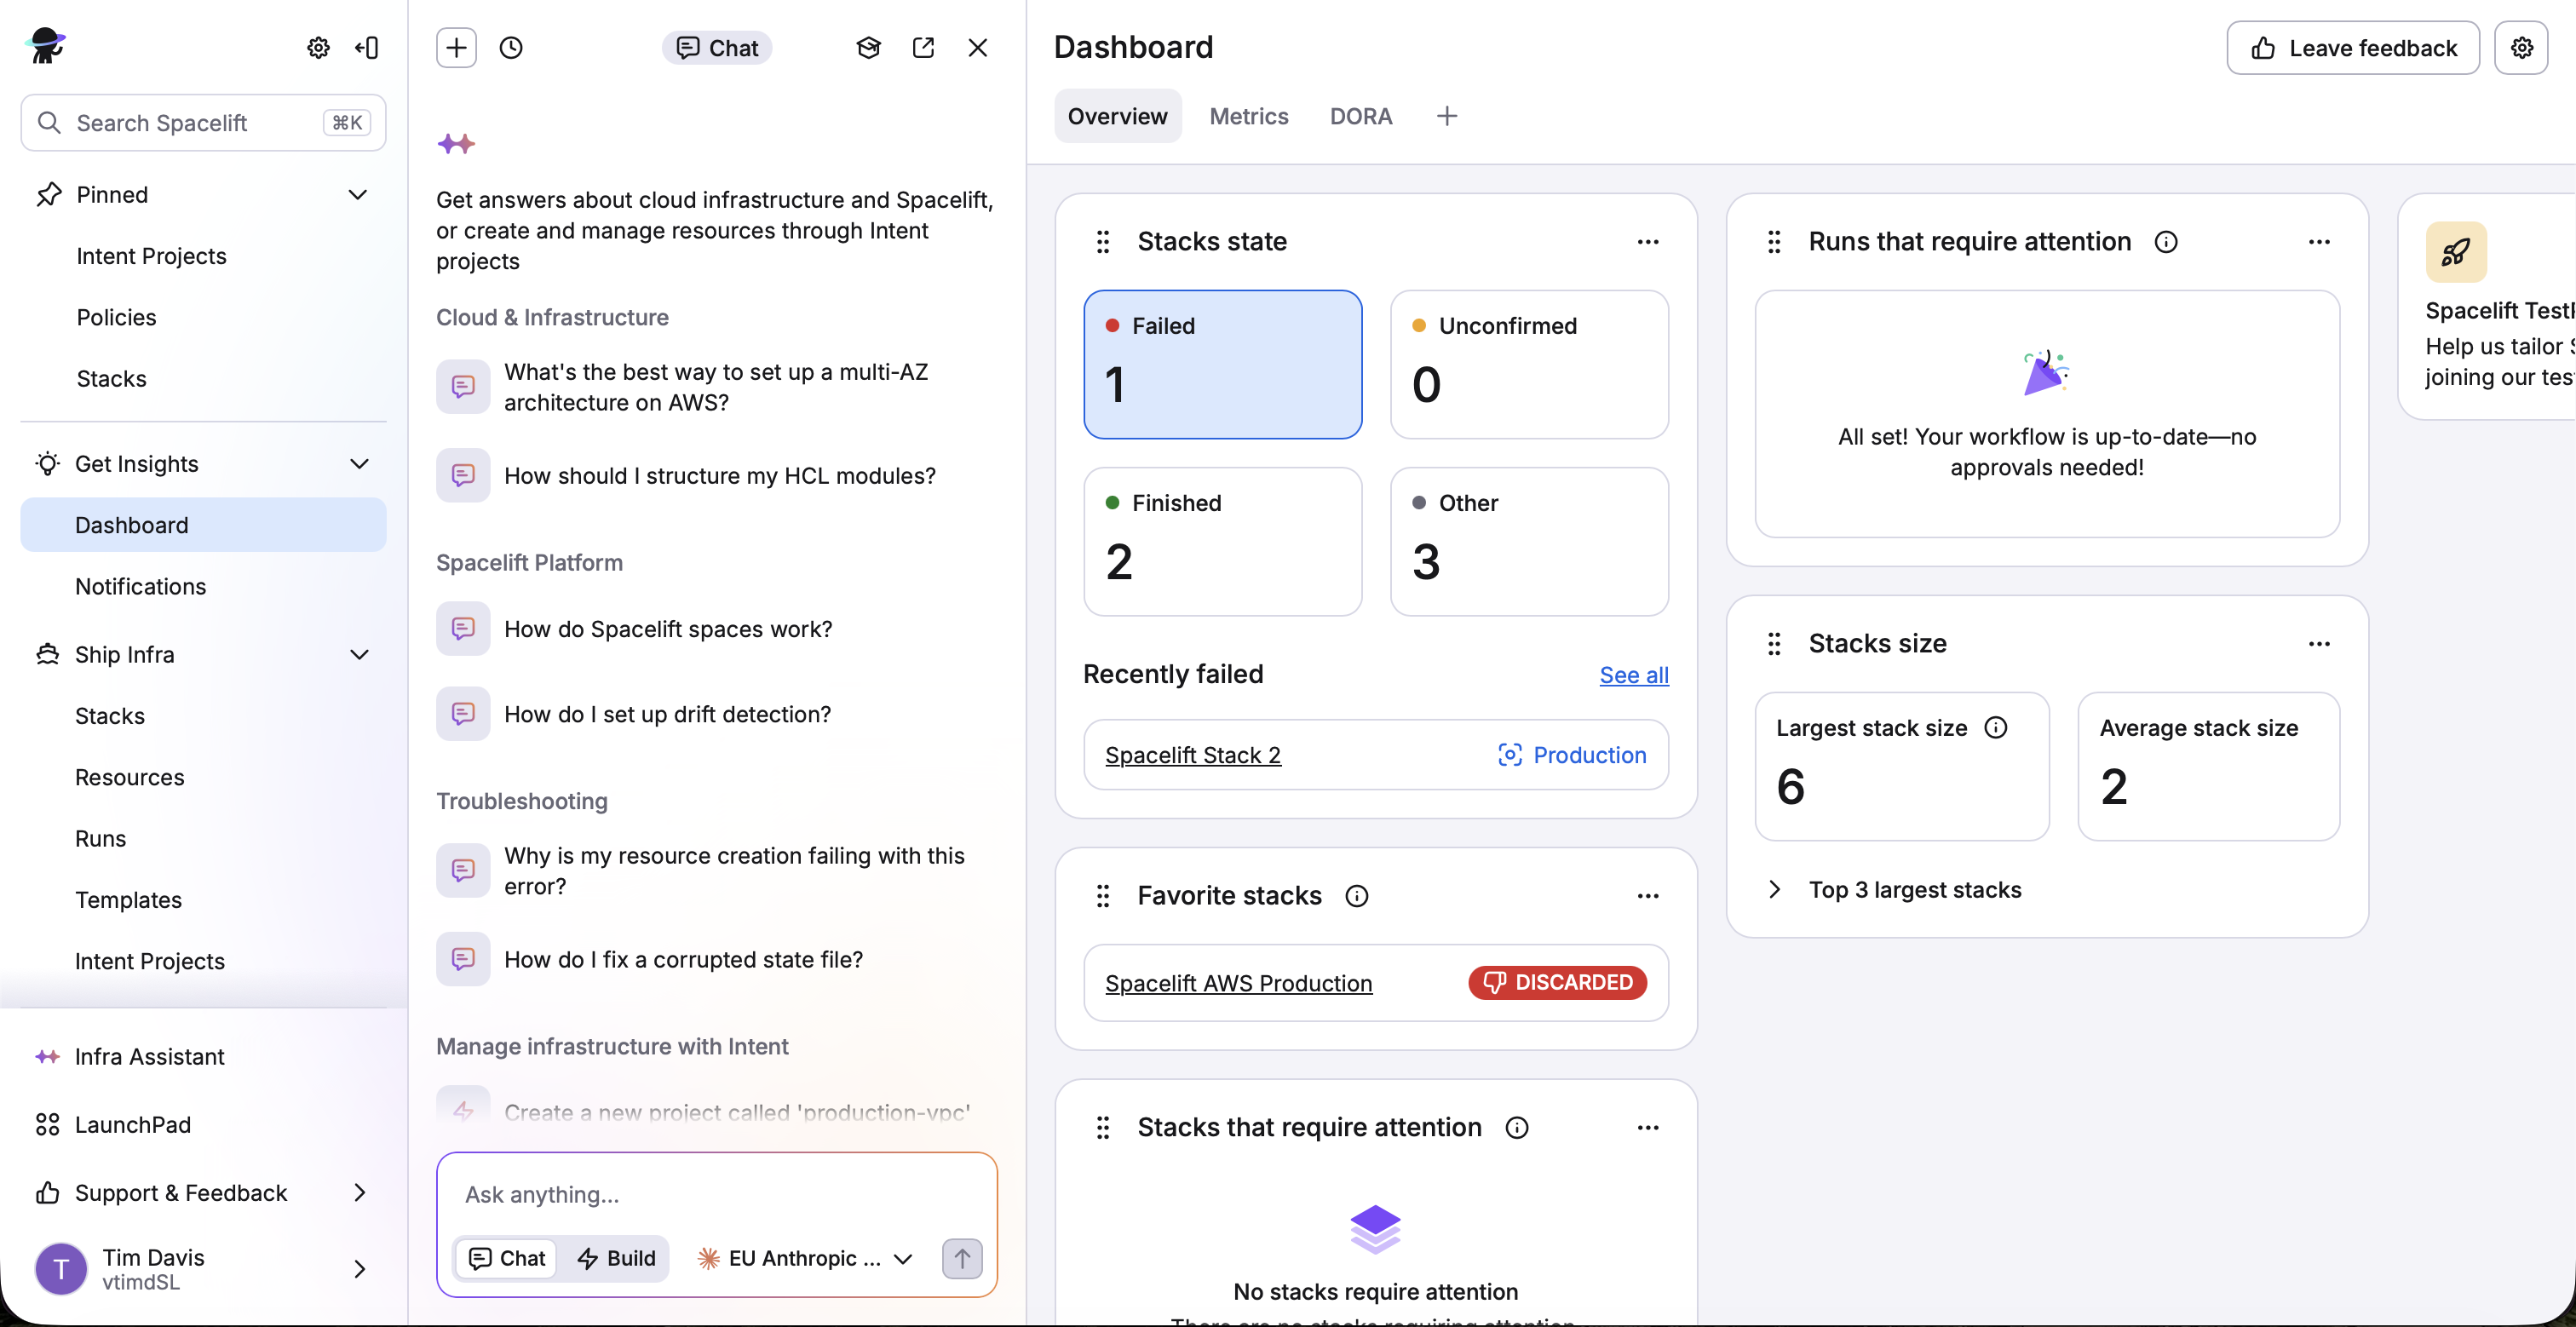This screenshot has width=2576, height=1327.
Task: Open chat history clock icon
Action: point(511,48)
